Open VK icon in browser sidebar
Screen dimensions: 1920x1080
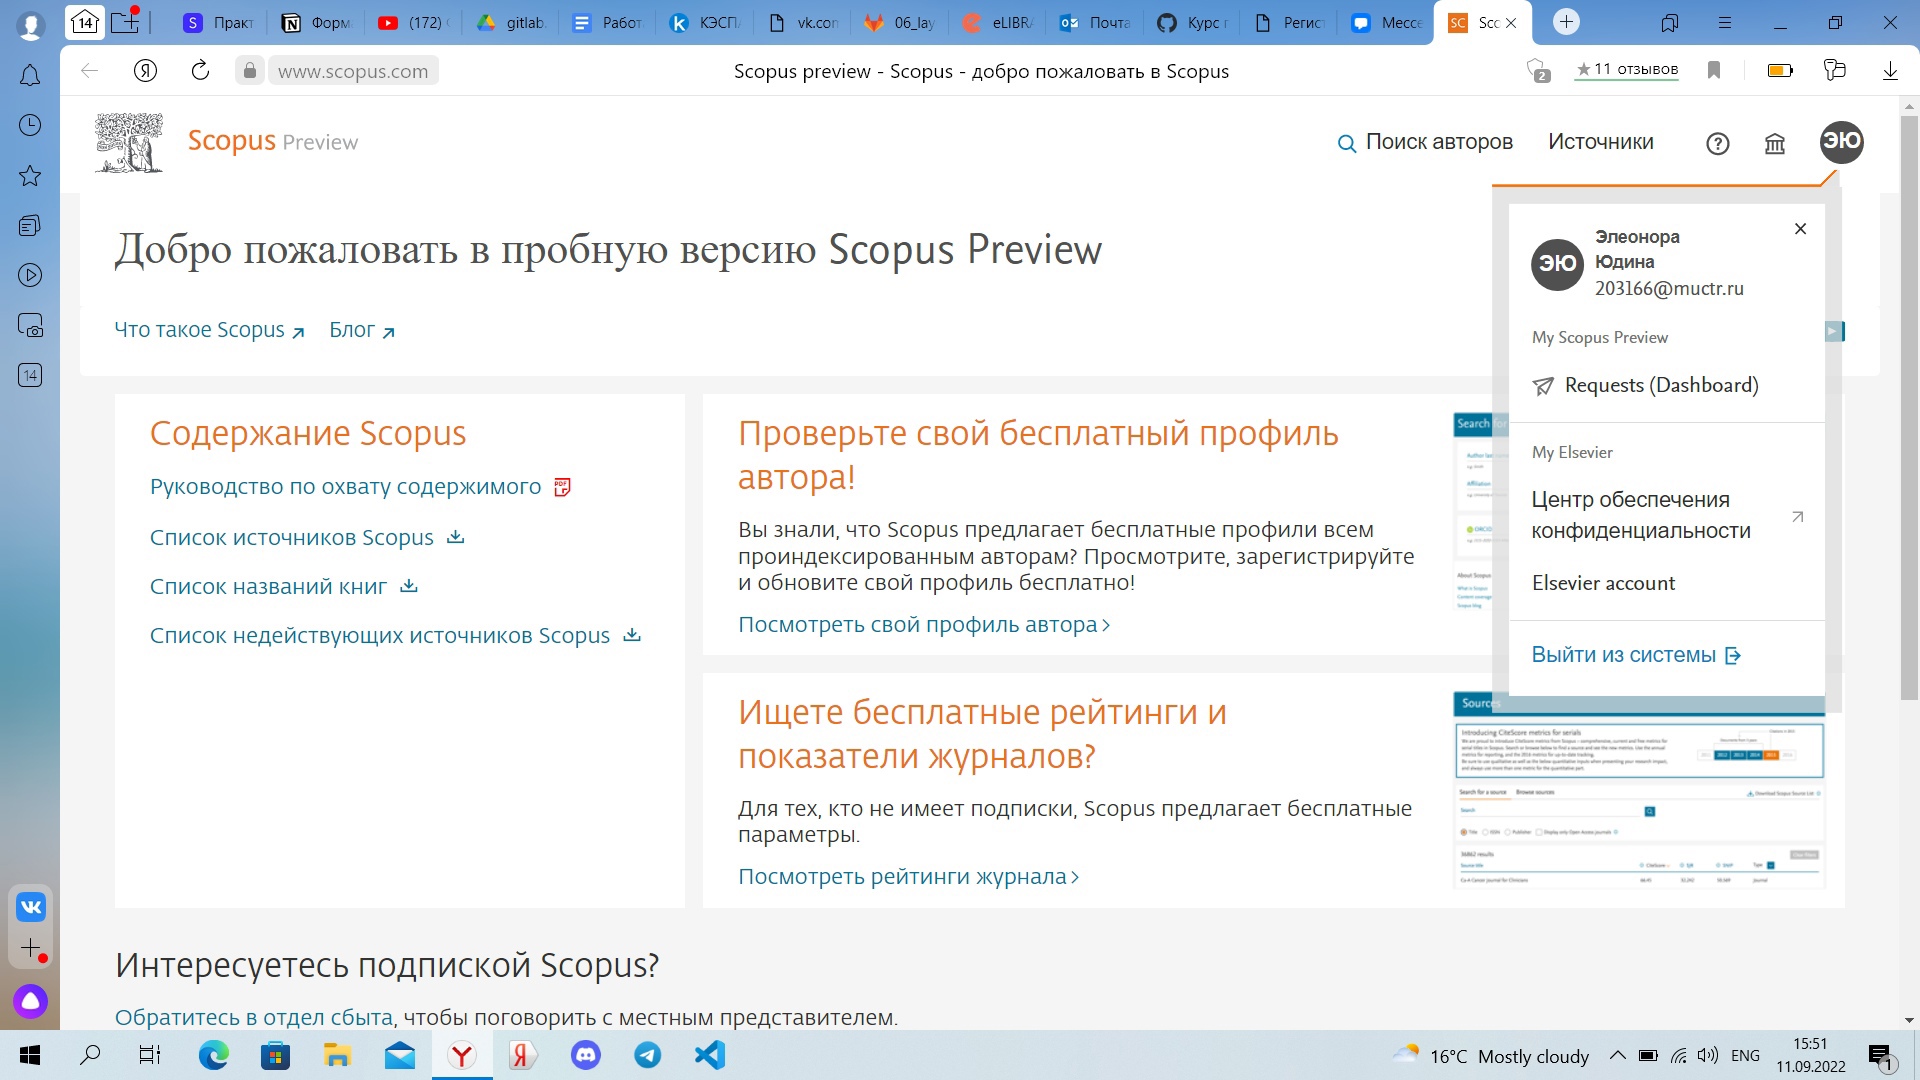(31, 907)
